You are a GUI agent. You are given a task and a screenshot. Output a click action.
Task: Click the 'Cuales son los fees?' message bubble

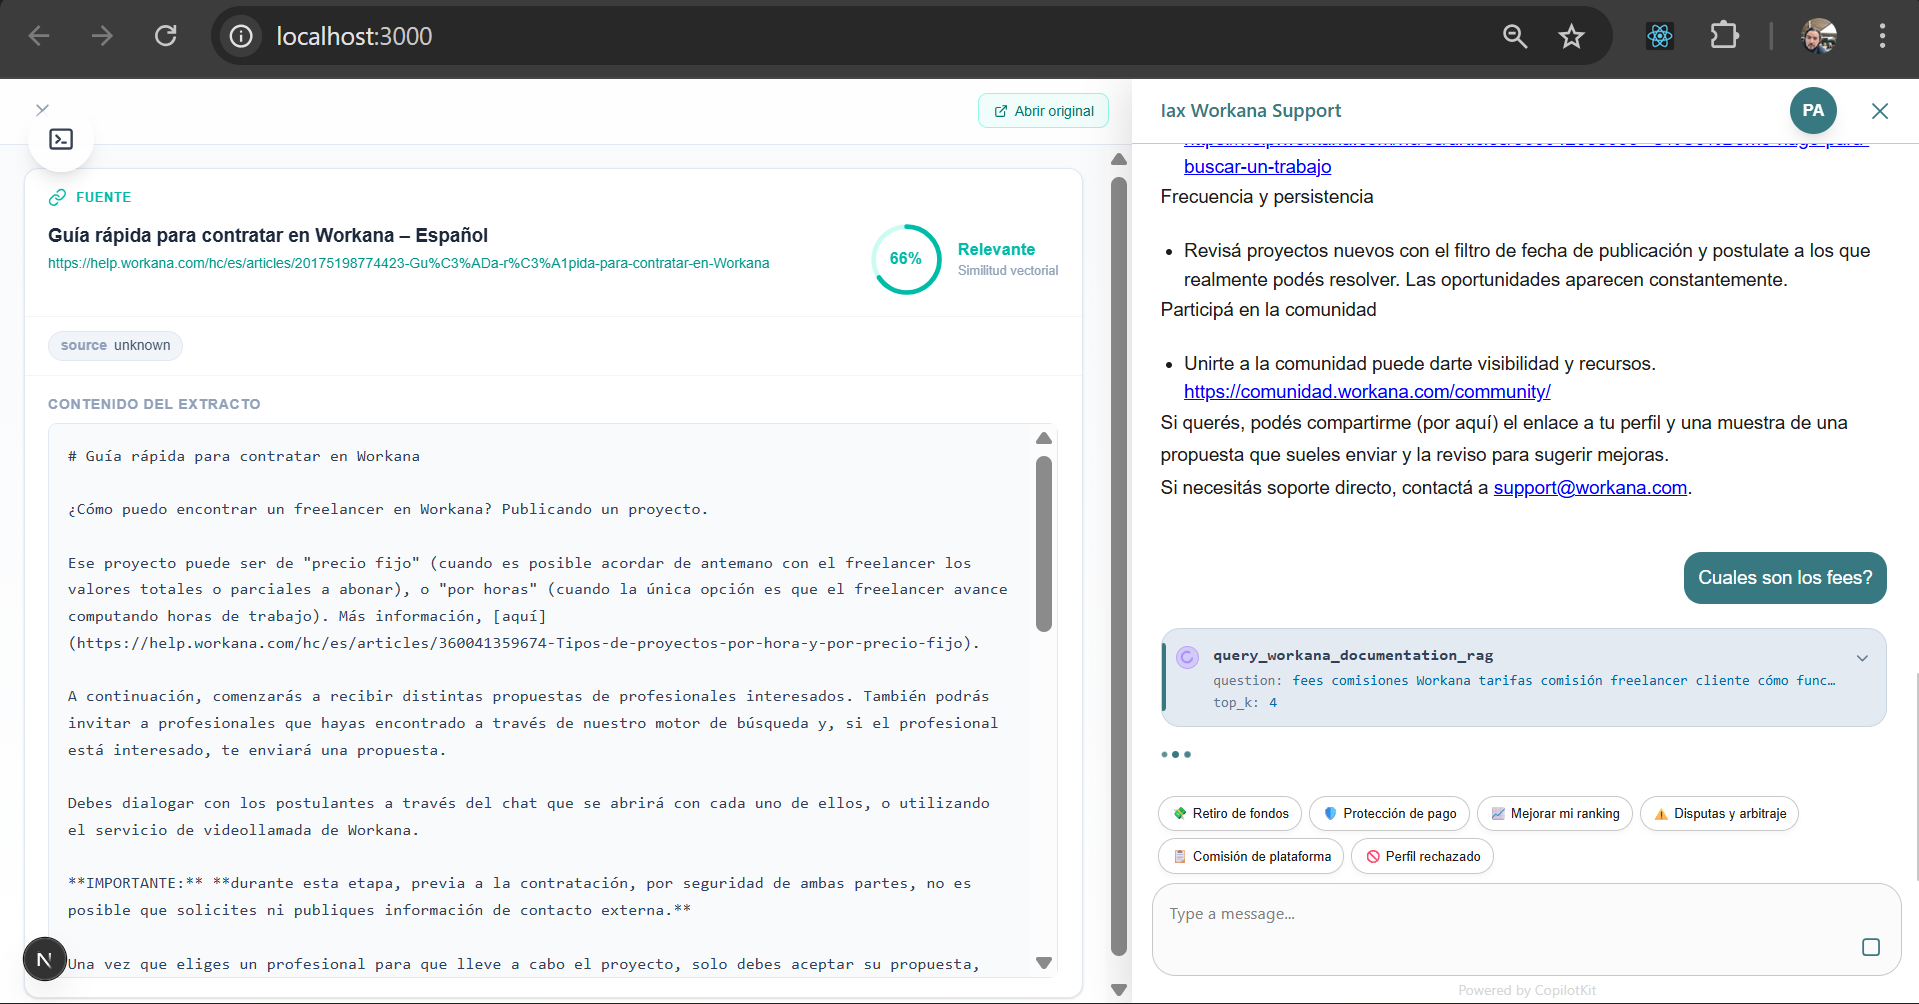(x=1785, y=578)
